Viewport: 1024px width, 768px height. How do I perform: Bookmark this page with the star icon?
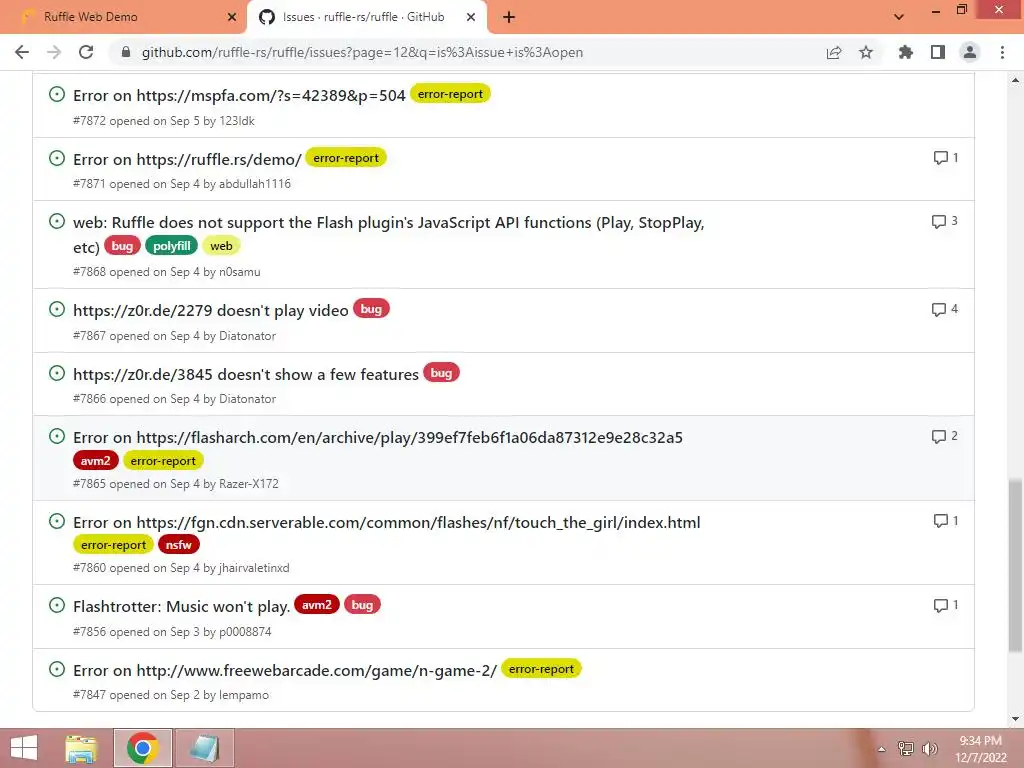coord(866,52)
